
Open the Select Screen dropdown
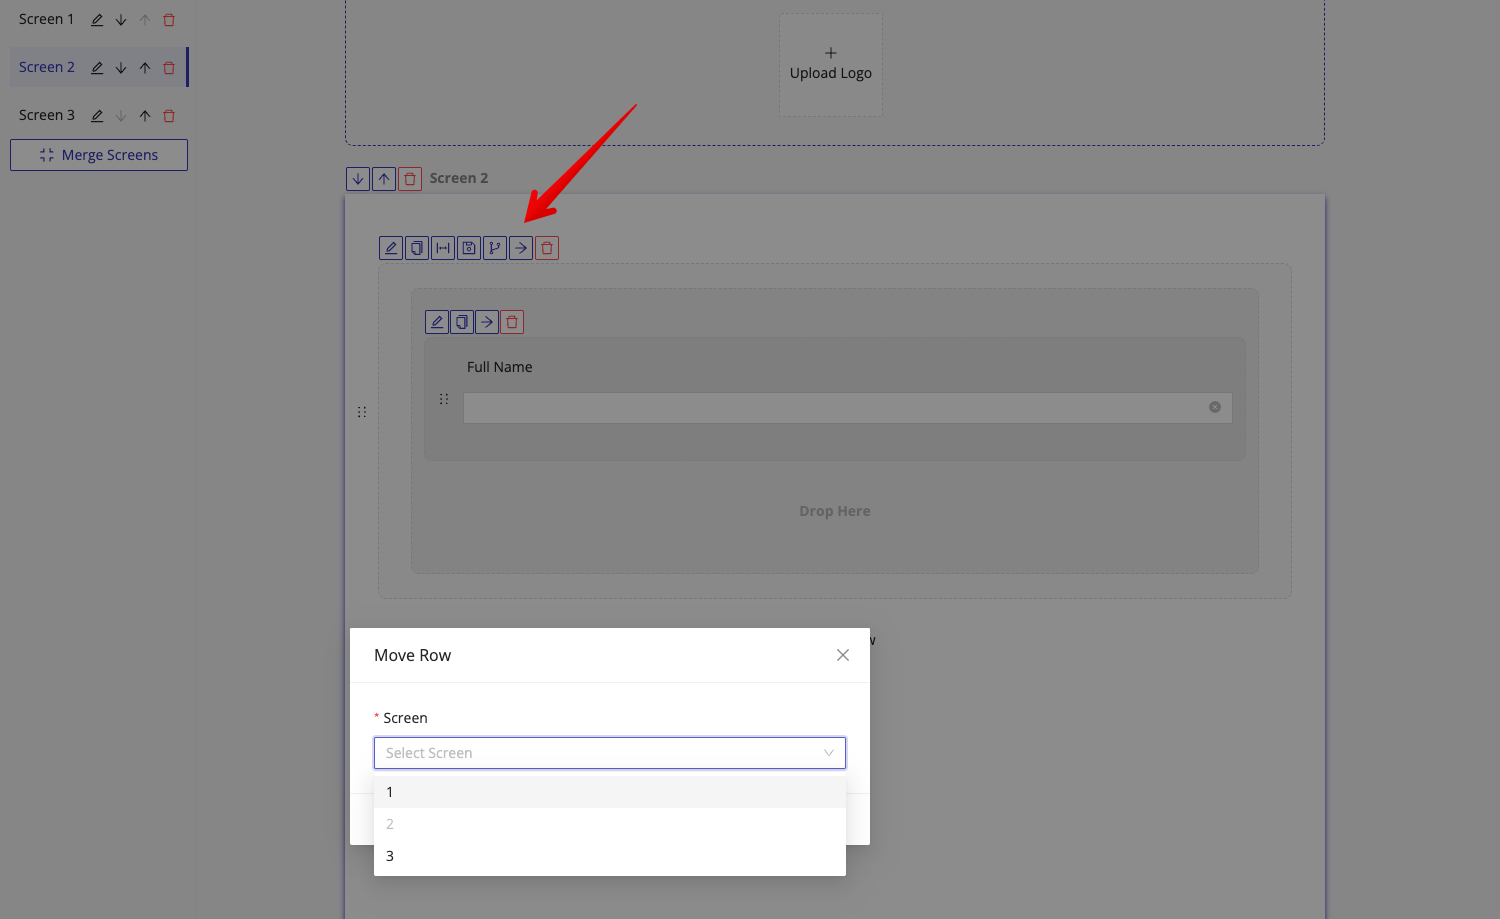point(609,753)
